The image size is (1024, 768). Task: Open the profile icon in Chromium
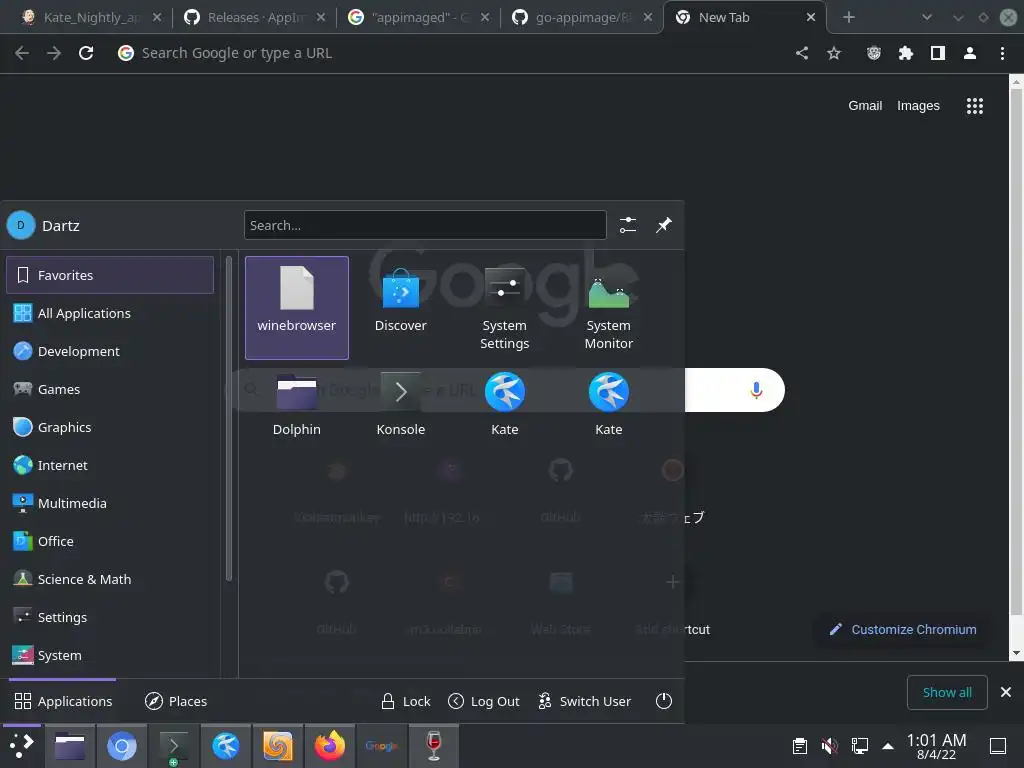[x=970, y=53]
